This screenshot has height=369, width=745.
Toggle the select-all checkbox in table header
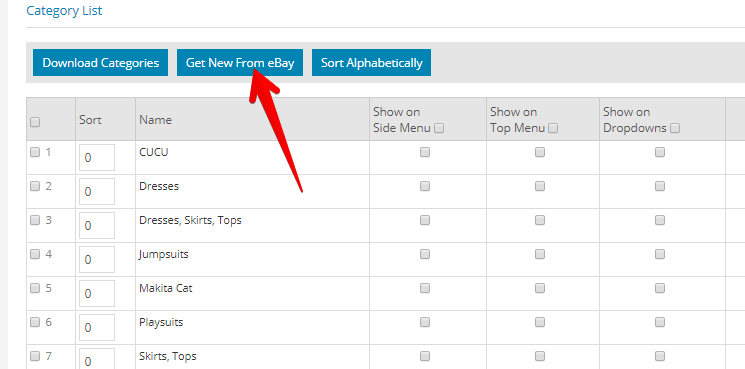35,123
